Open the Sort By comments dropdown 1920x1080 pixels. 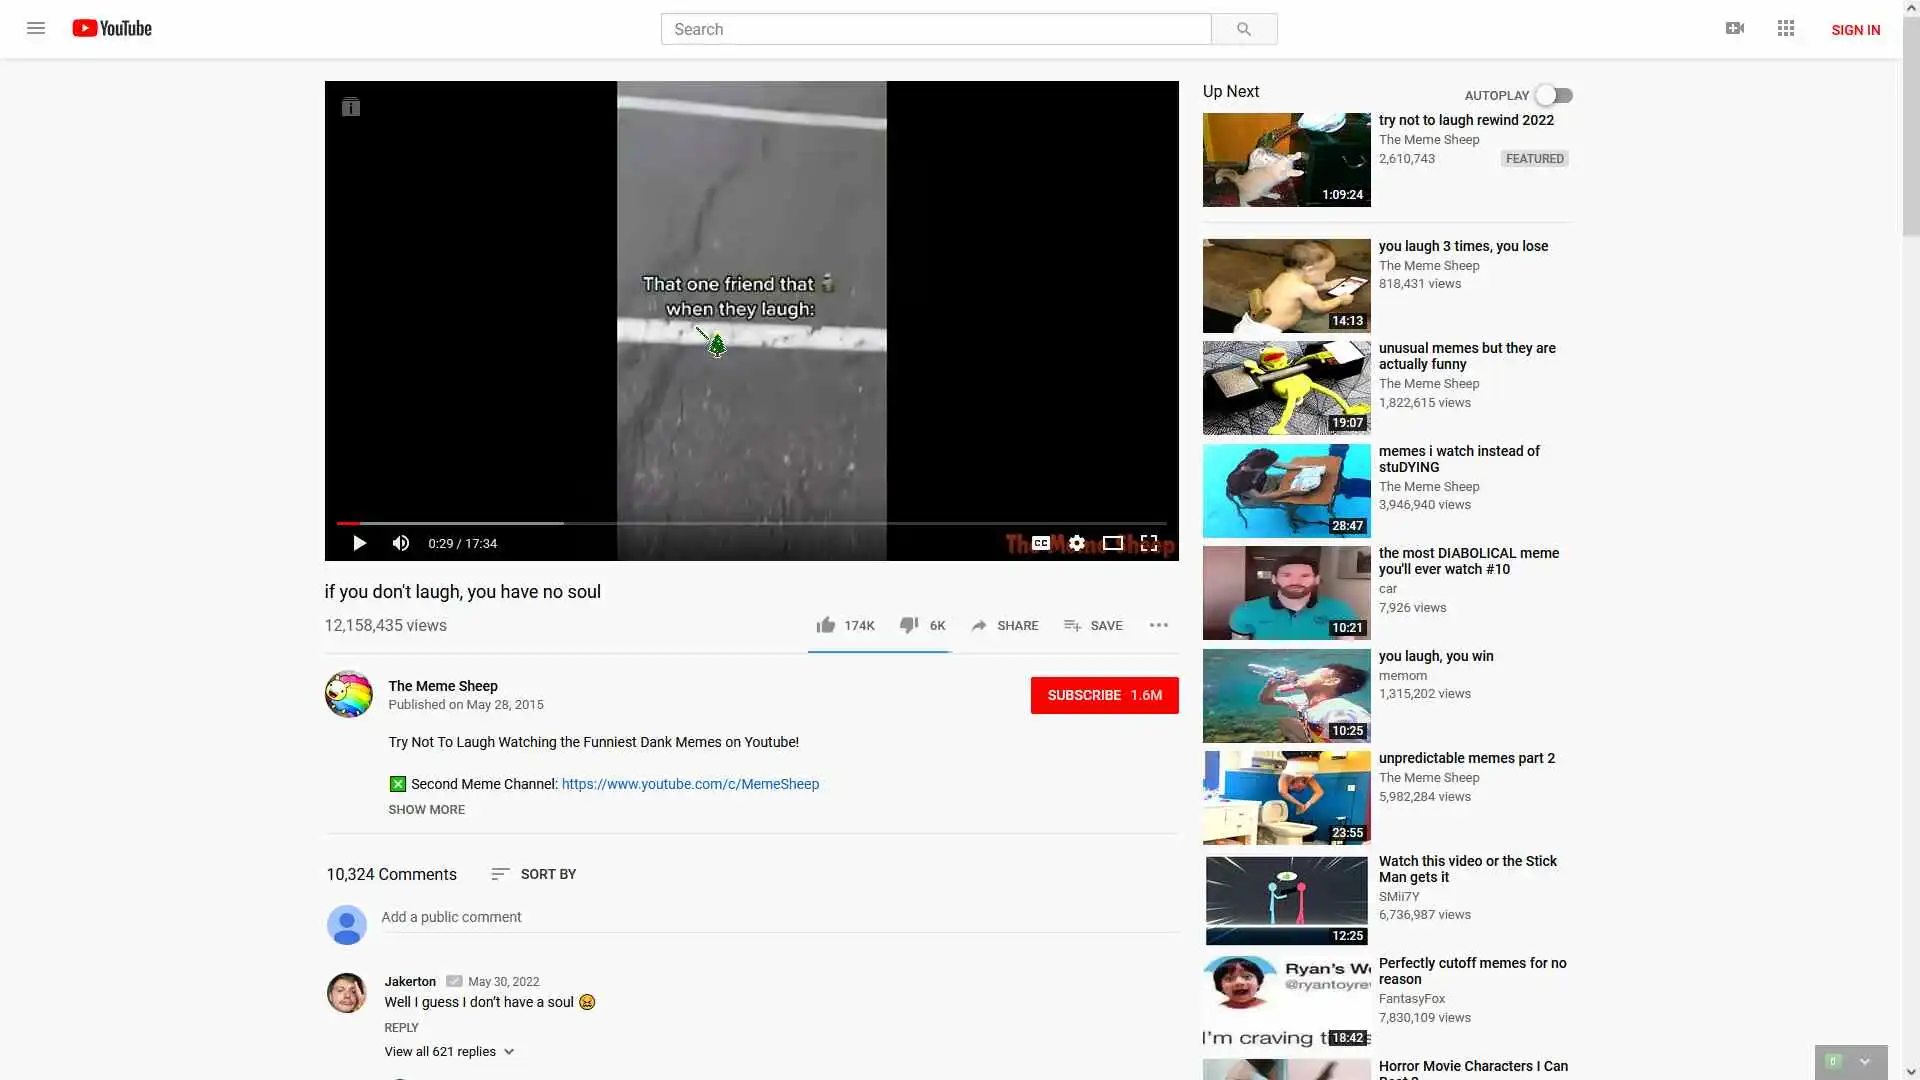click(534, 874)
